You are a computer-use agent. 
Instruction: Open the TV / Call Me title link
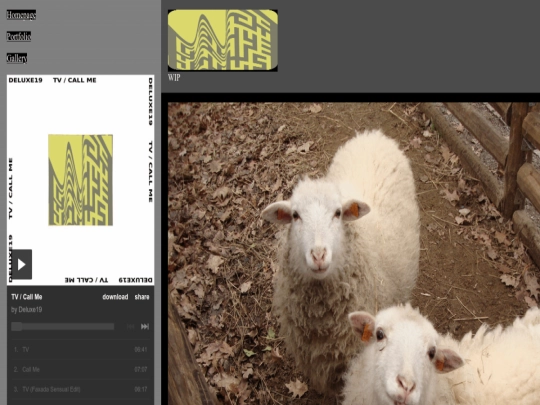(x=27, y=297)
